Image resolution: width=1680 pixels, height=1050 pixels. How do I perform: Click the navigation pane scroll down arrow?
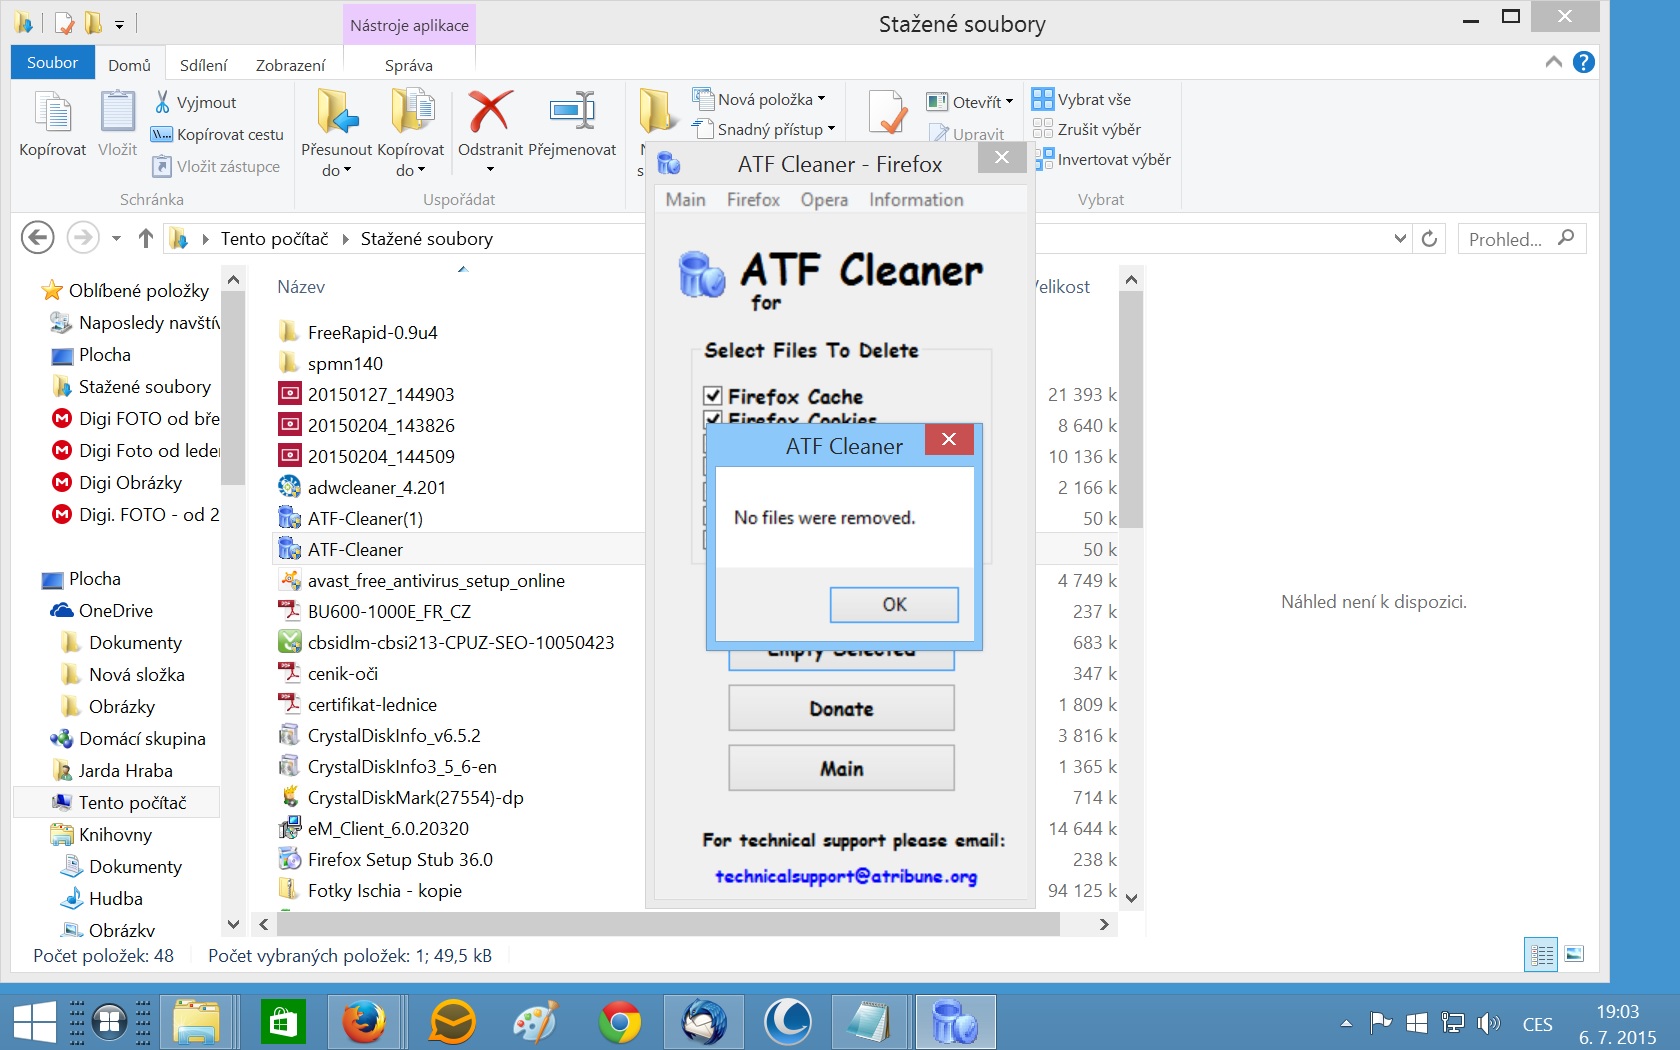[x=233, y=924]
